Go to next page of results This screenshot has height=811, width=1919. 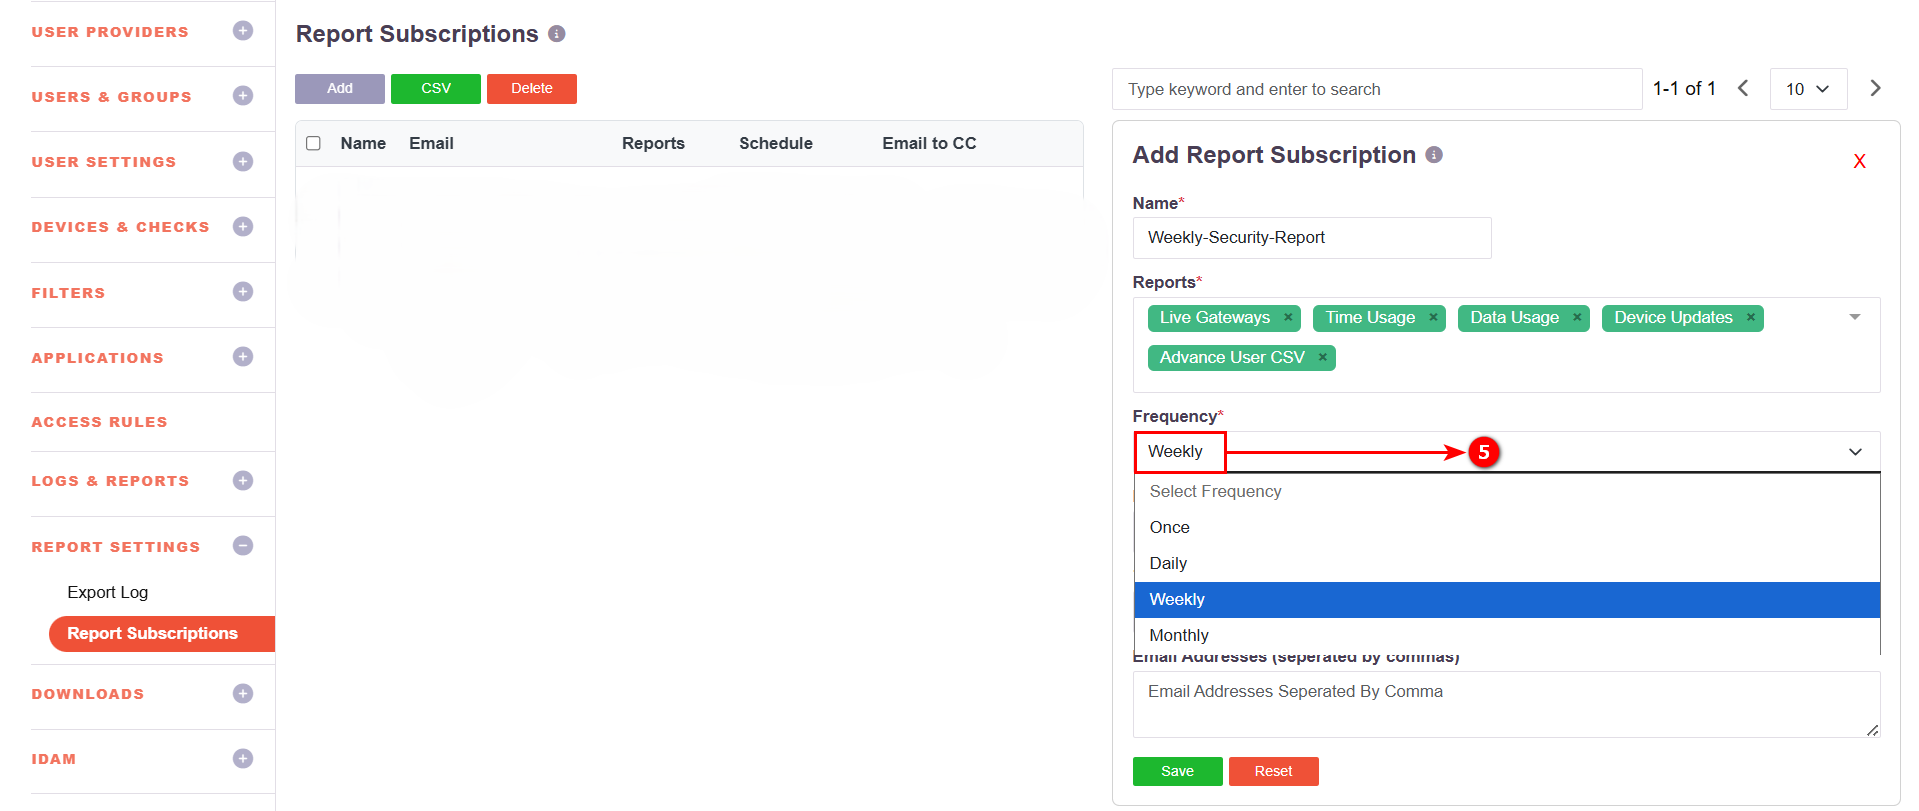click(x=1875, y=88)
